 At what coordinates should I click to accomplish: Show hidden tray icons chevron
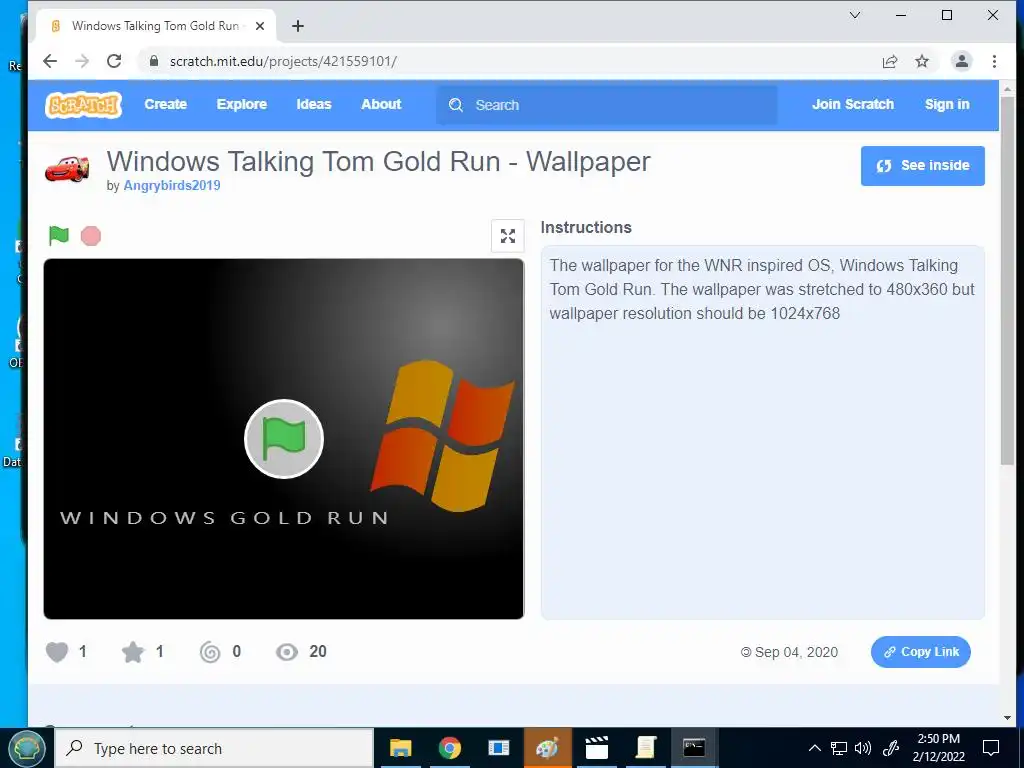coord(814,748)
